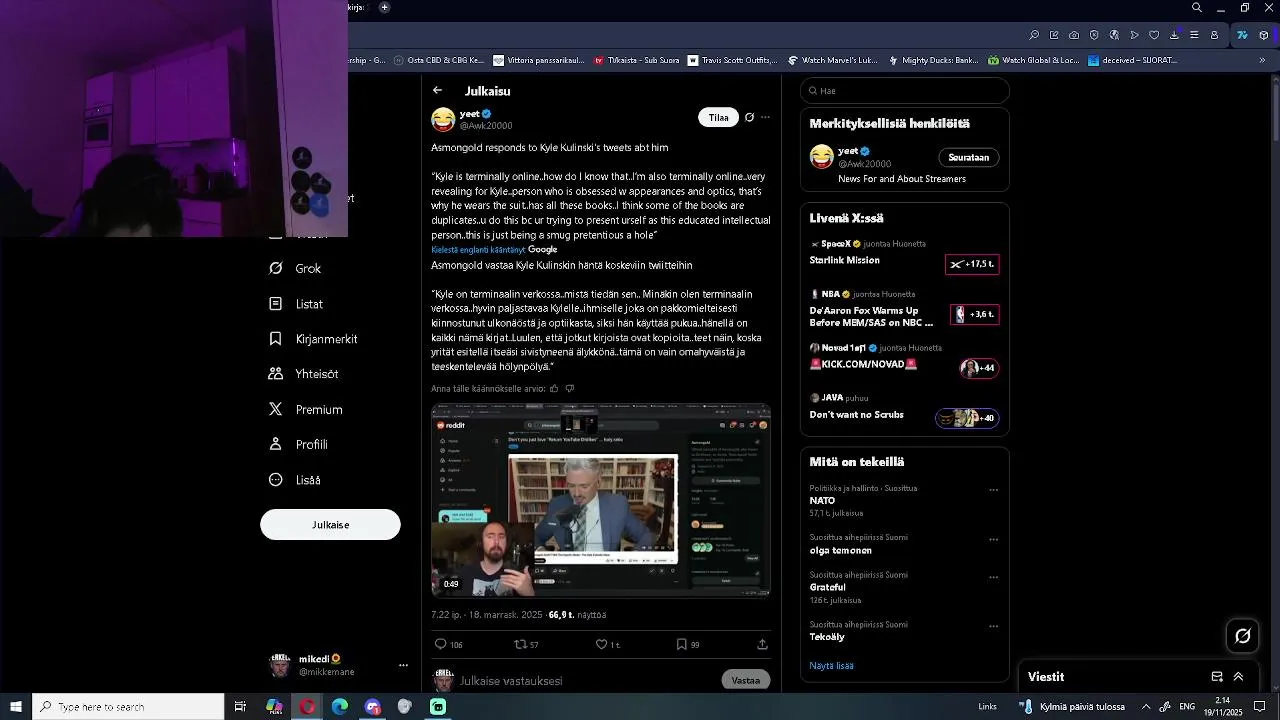Viewport: 1280px width, 720px height.
Task: Open mikedi account switcher menu
Action: [339, 665]
